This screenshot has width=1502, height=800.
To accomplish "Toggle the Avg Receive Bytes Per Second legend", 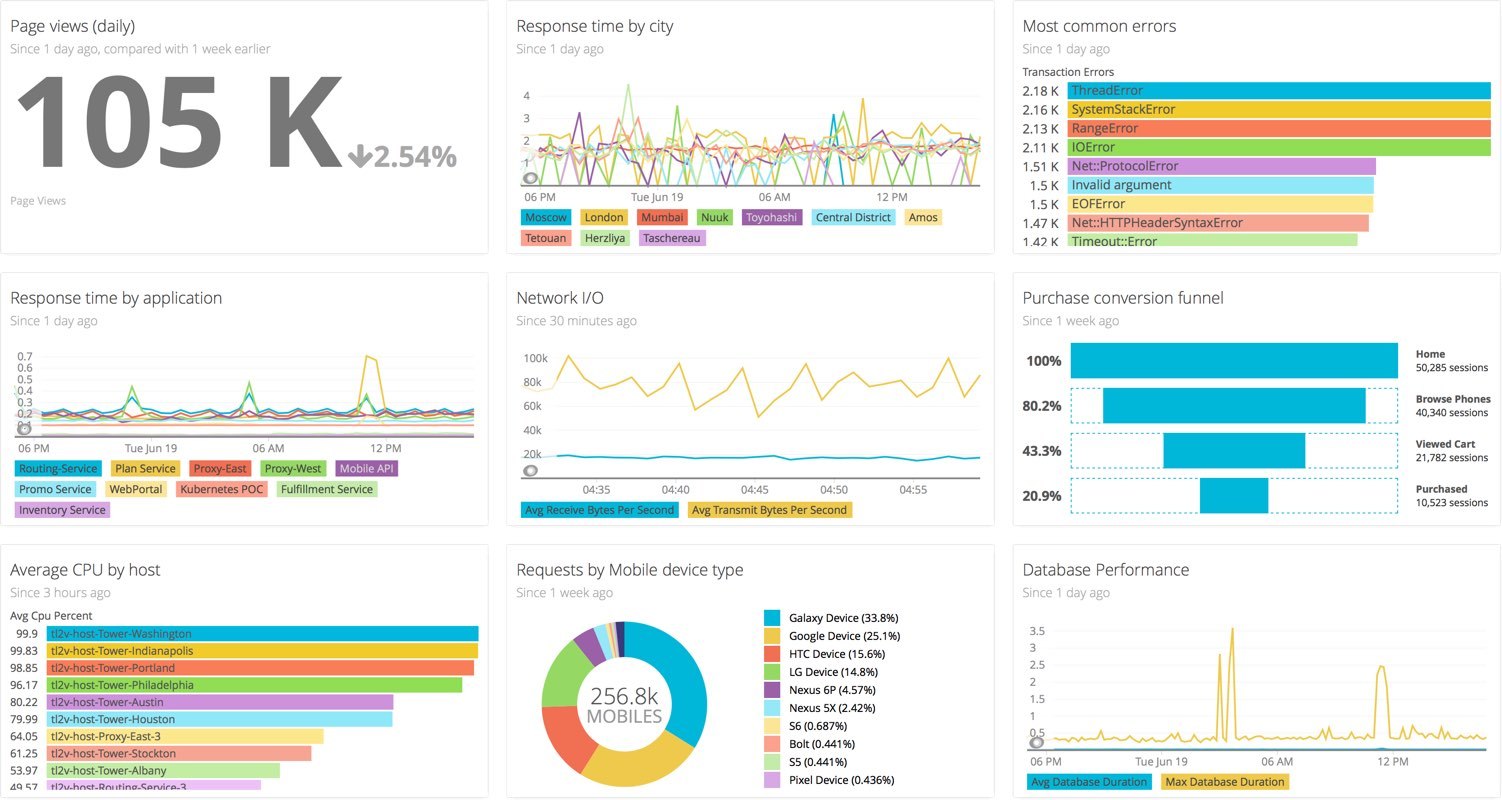I will pos(599,510).
